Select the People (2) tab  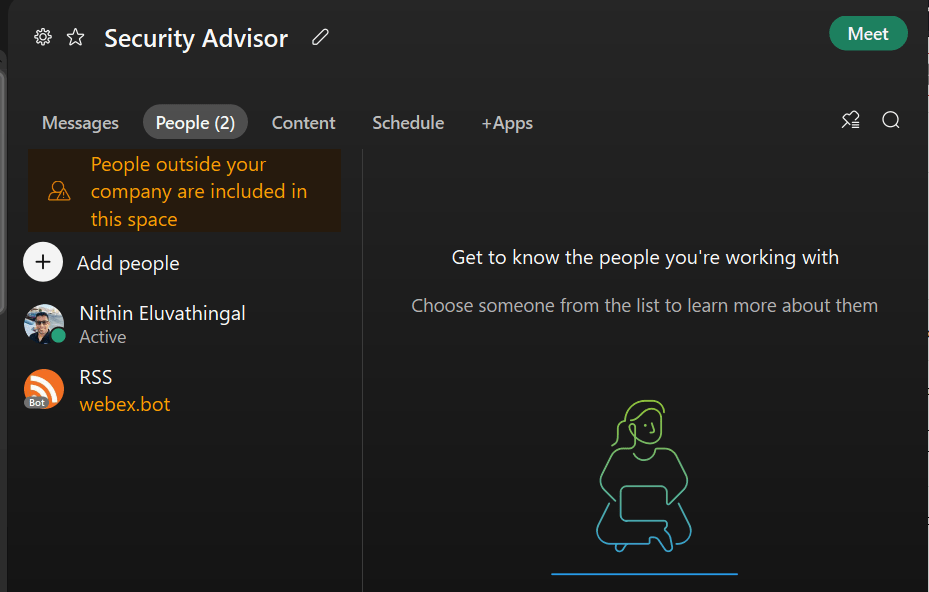[x=195, y=123]
